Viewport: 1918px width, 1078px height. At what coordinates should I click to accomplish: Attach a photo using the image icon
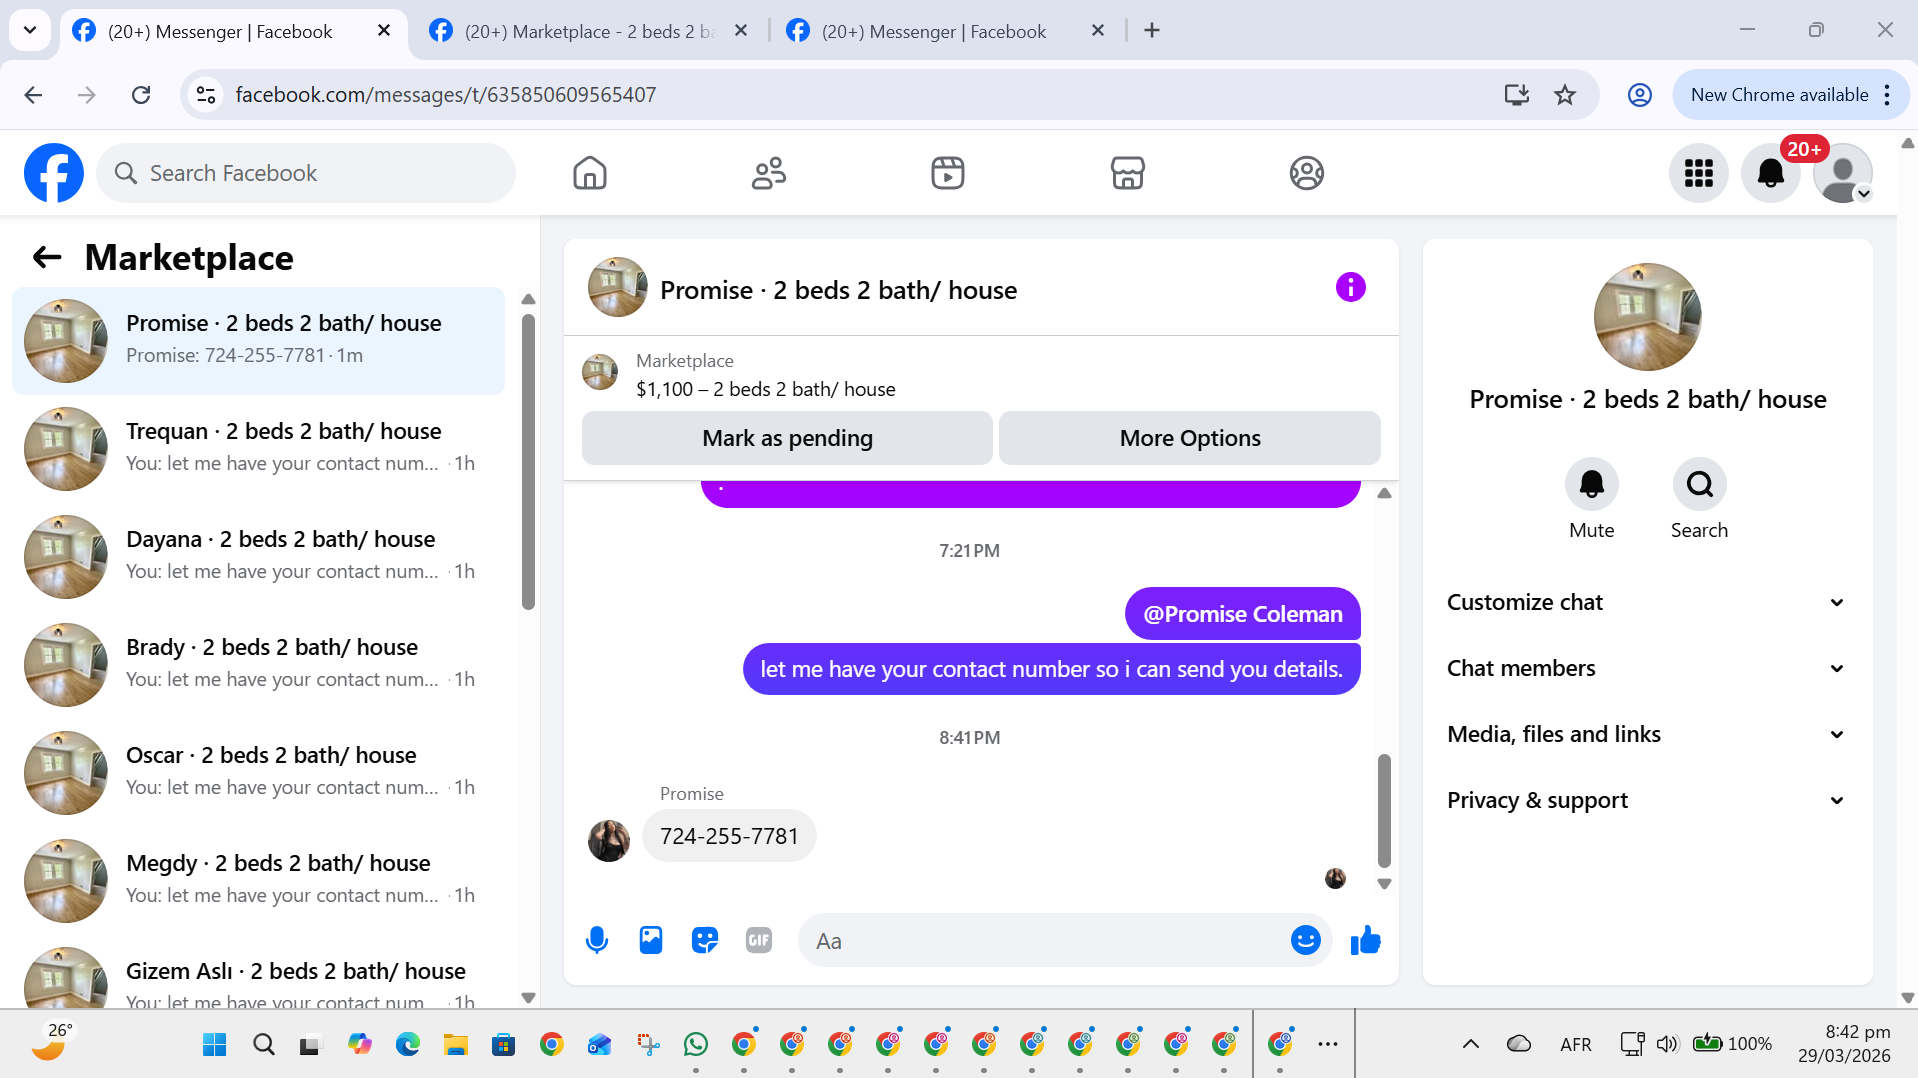[651, 940]
